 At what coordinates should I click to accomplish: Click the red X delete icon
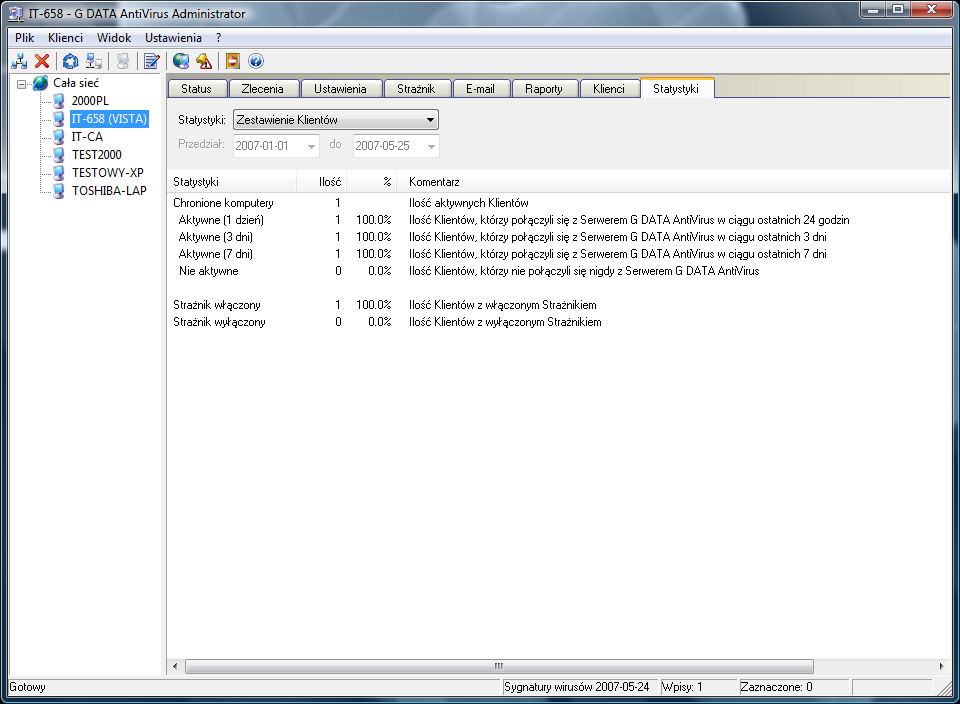pos(42,61)
